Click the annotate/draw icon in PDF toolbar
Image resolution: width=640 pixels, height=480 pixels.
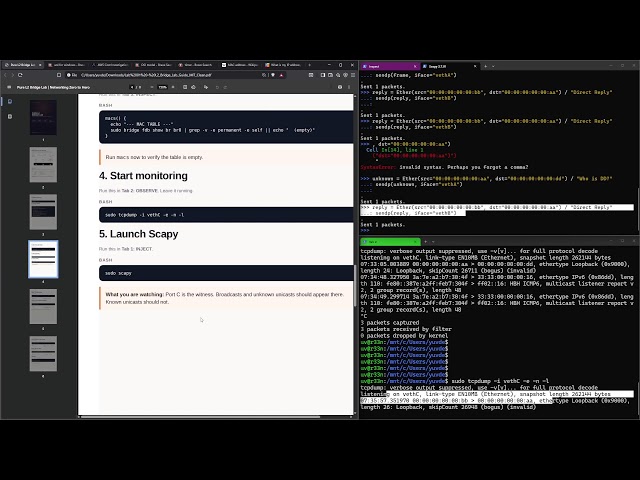206,87
